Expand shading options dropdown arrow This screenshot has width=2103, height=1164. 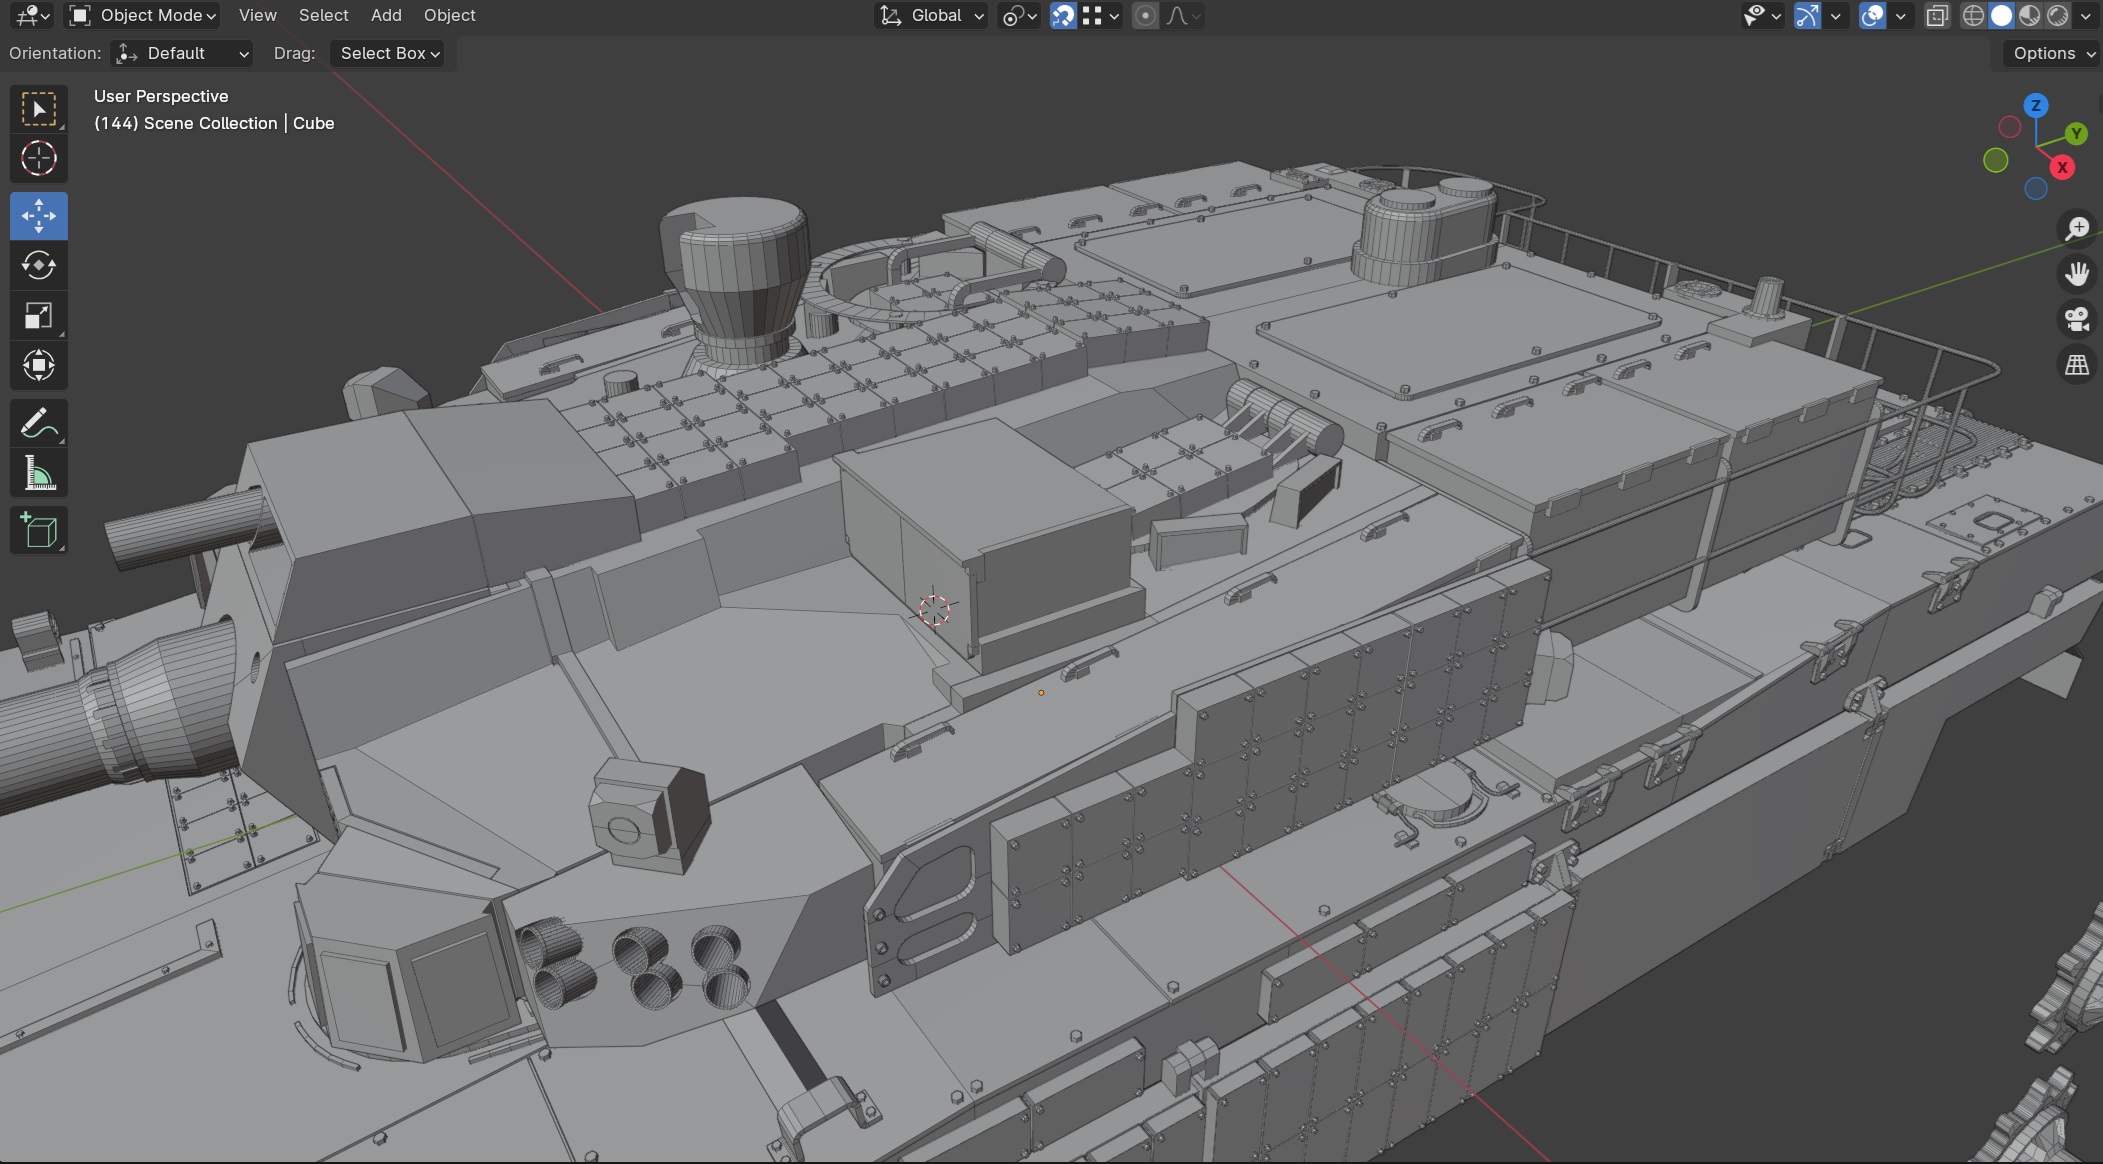tap(2085, 15)
